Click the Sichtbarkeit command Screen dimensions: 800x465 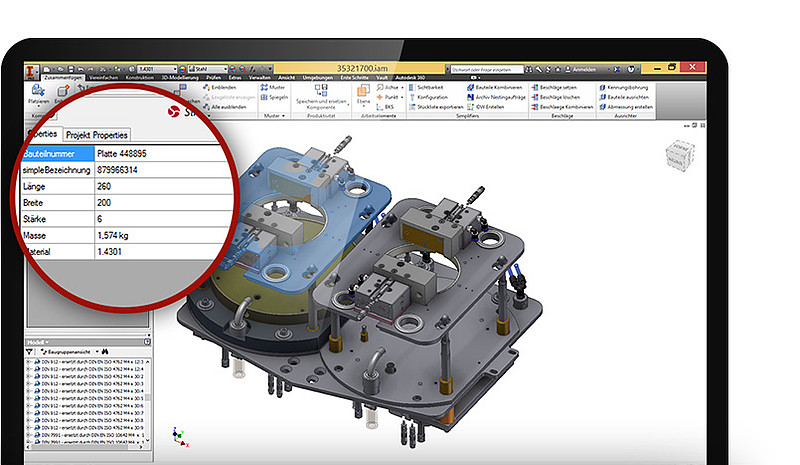[x=426, y=88]
